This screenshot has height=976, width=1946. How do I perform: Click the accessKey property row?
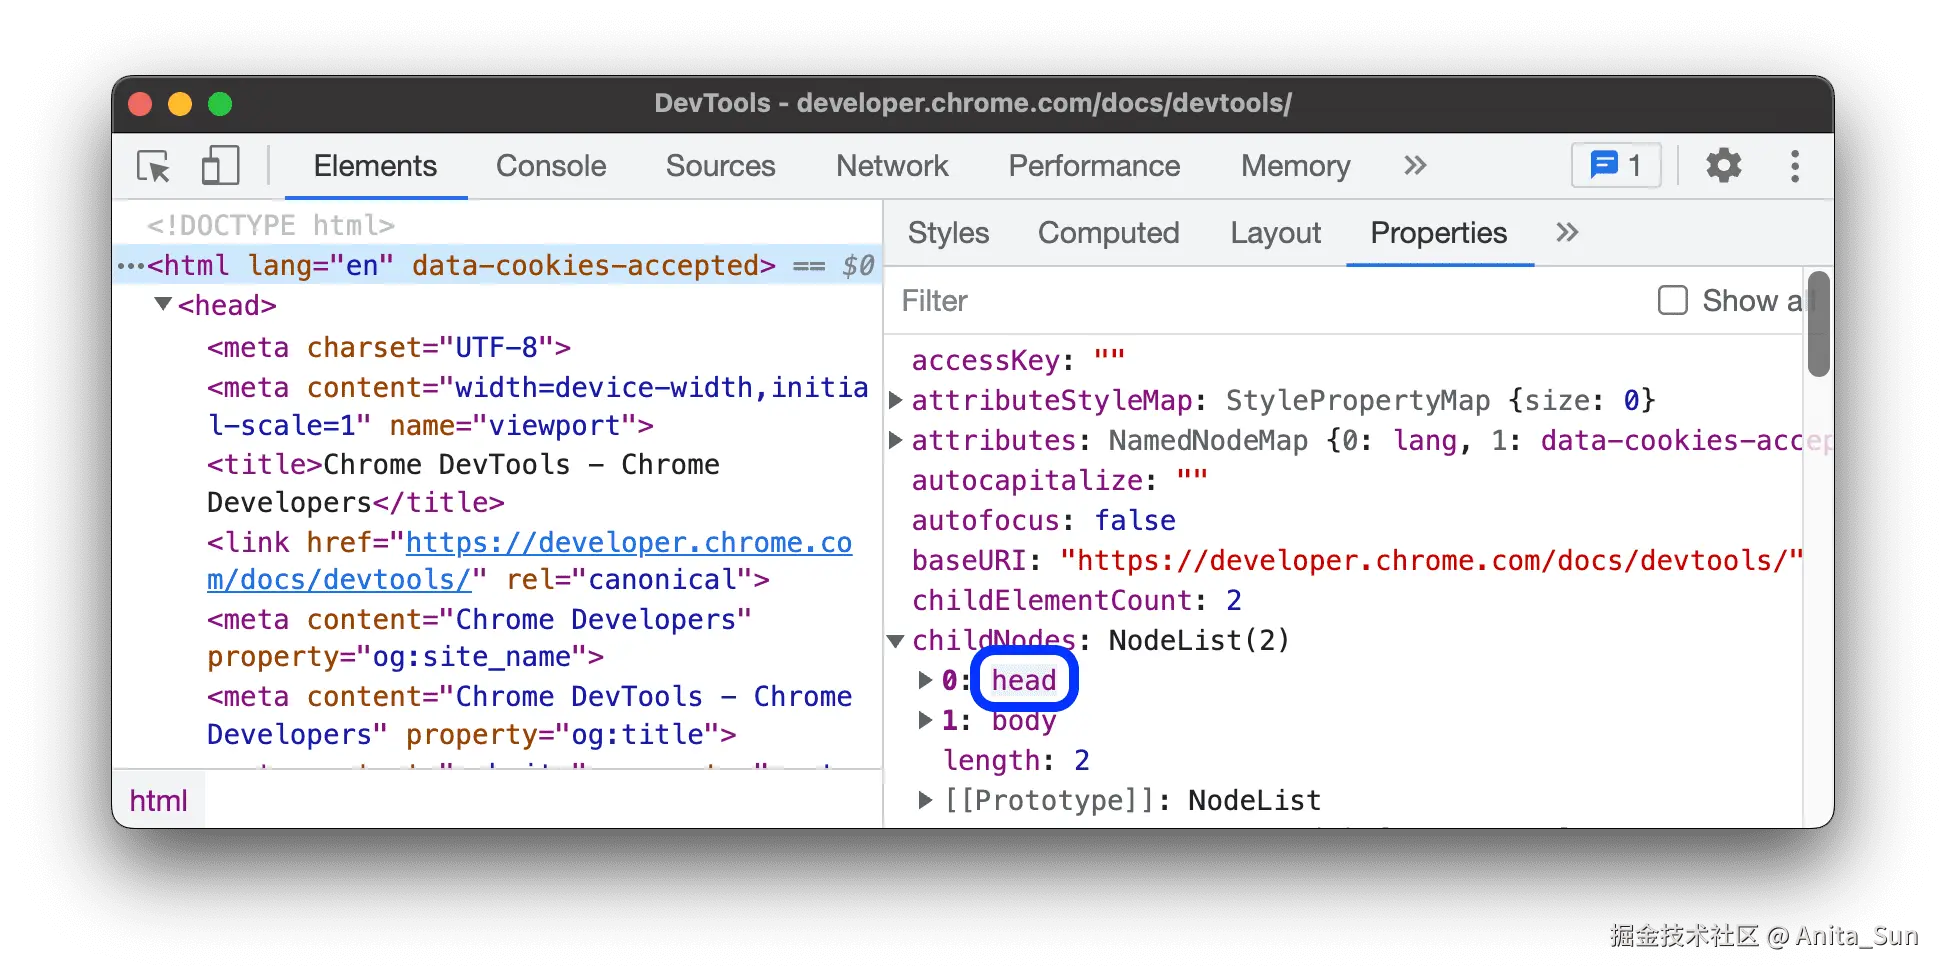click(1019, 361)
